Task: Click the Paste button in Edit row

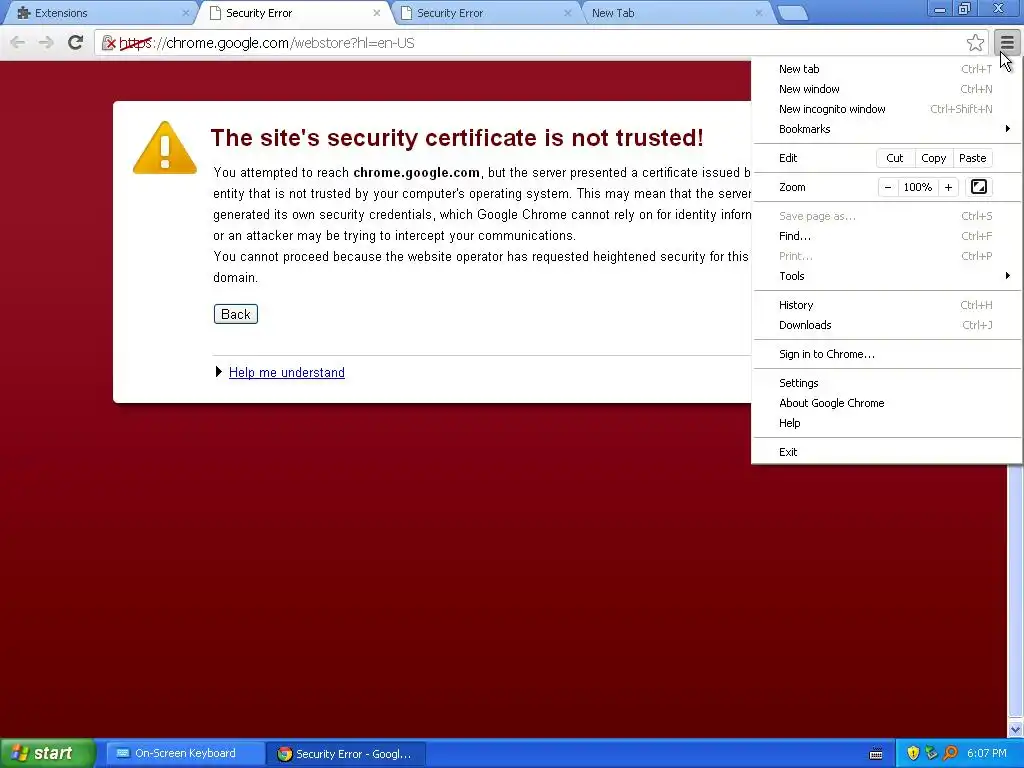Action: point(972,158)
